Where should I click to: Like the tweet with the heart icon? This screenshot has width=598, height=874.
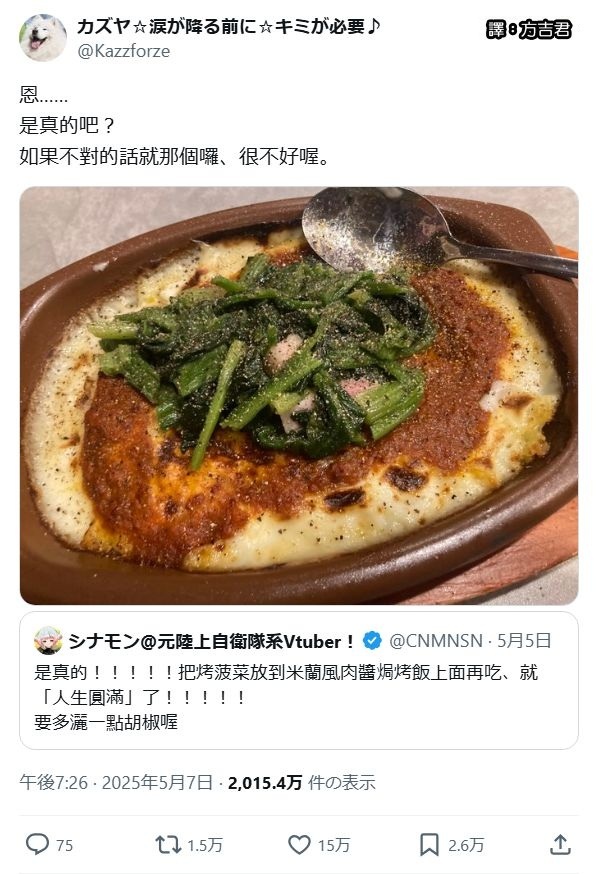coord(299,844)
